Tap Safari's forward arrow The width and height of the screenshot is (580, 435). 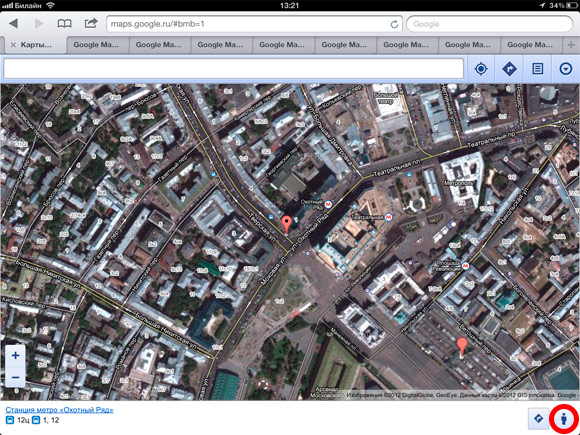coord(39,24)
